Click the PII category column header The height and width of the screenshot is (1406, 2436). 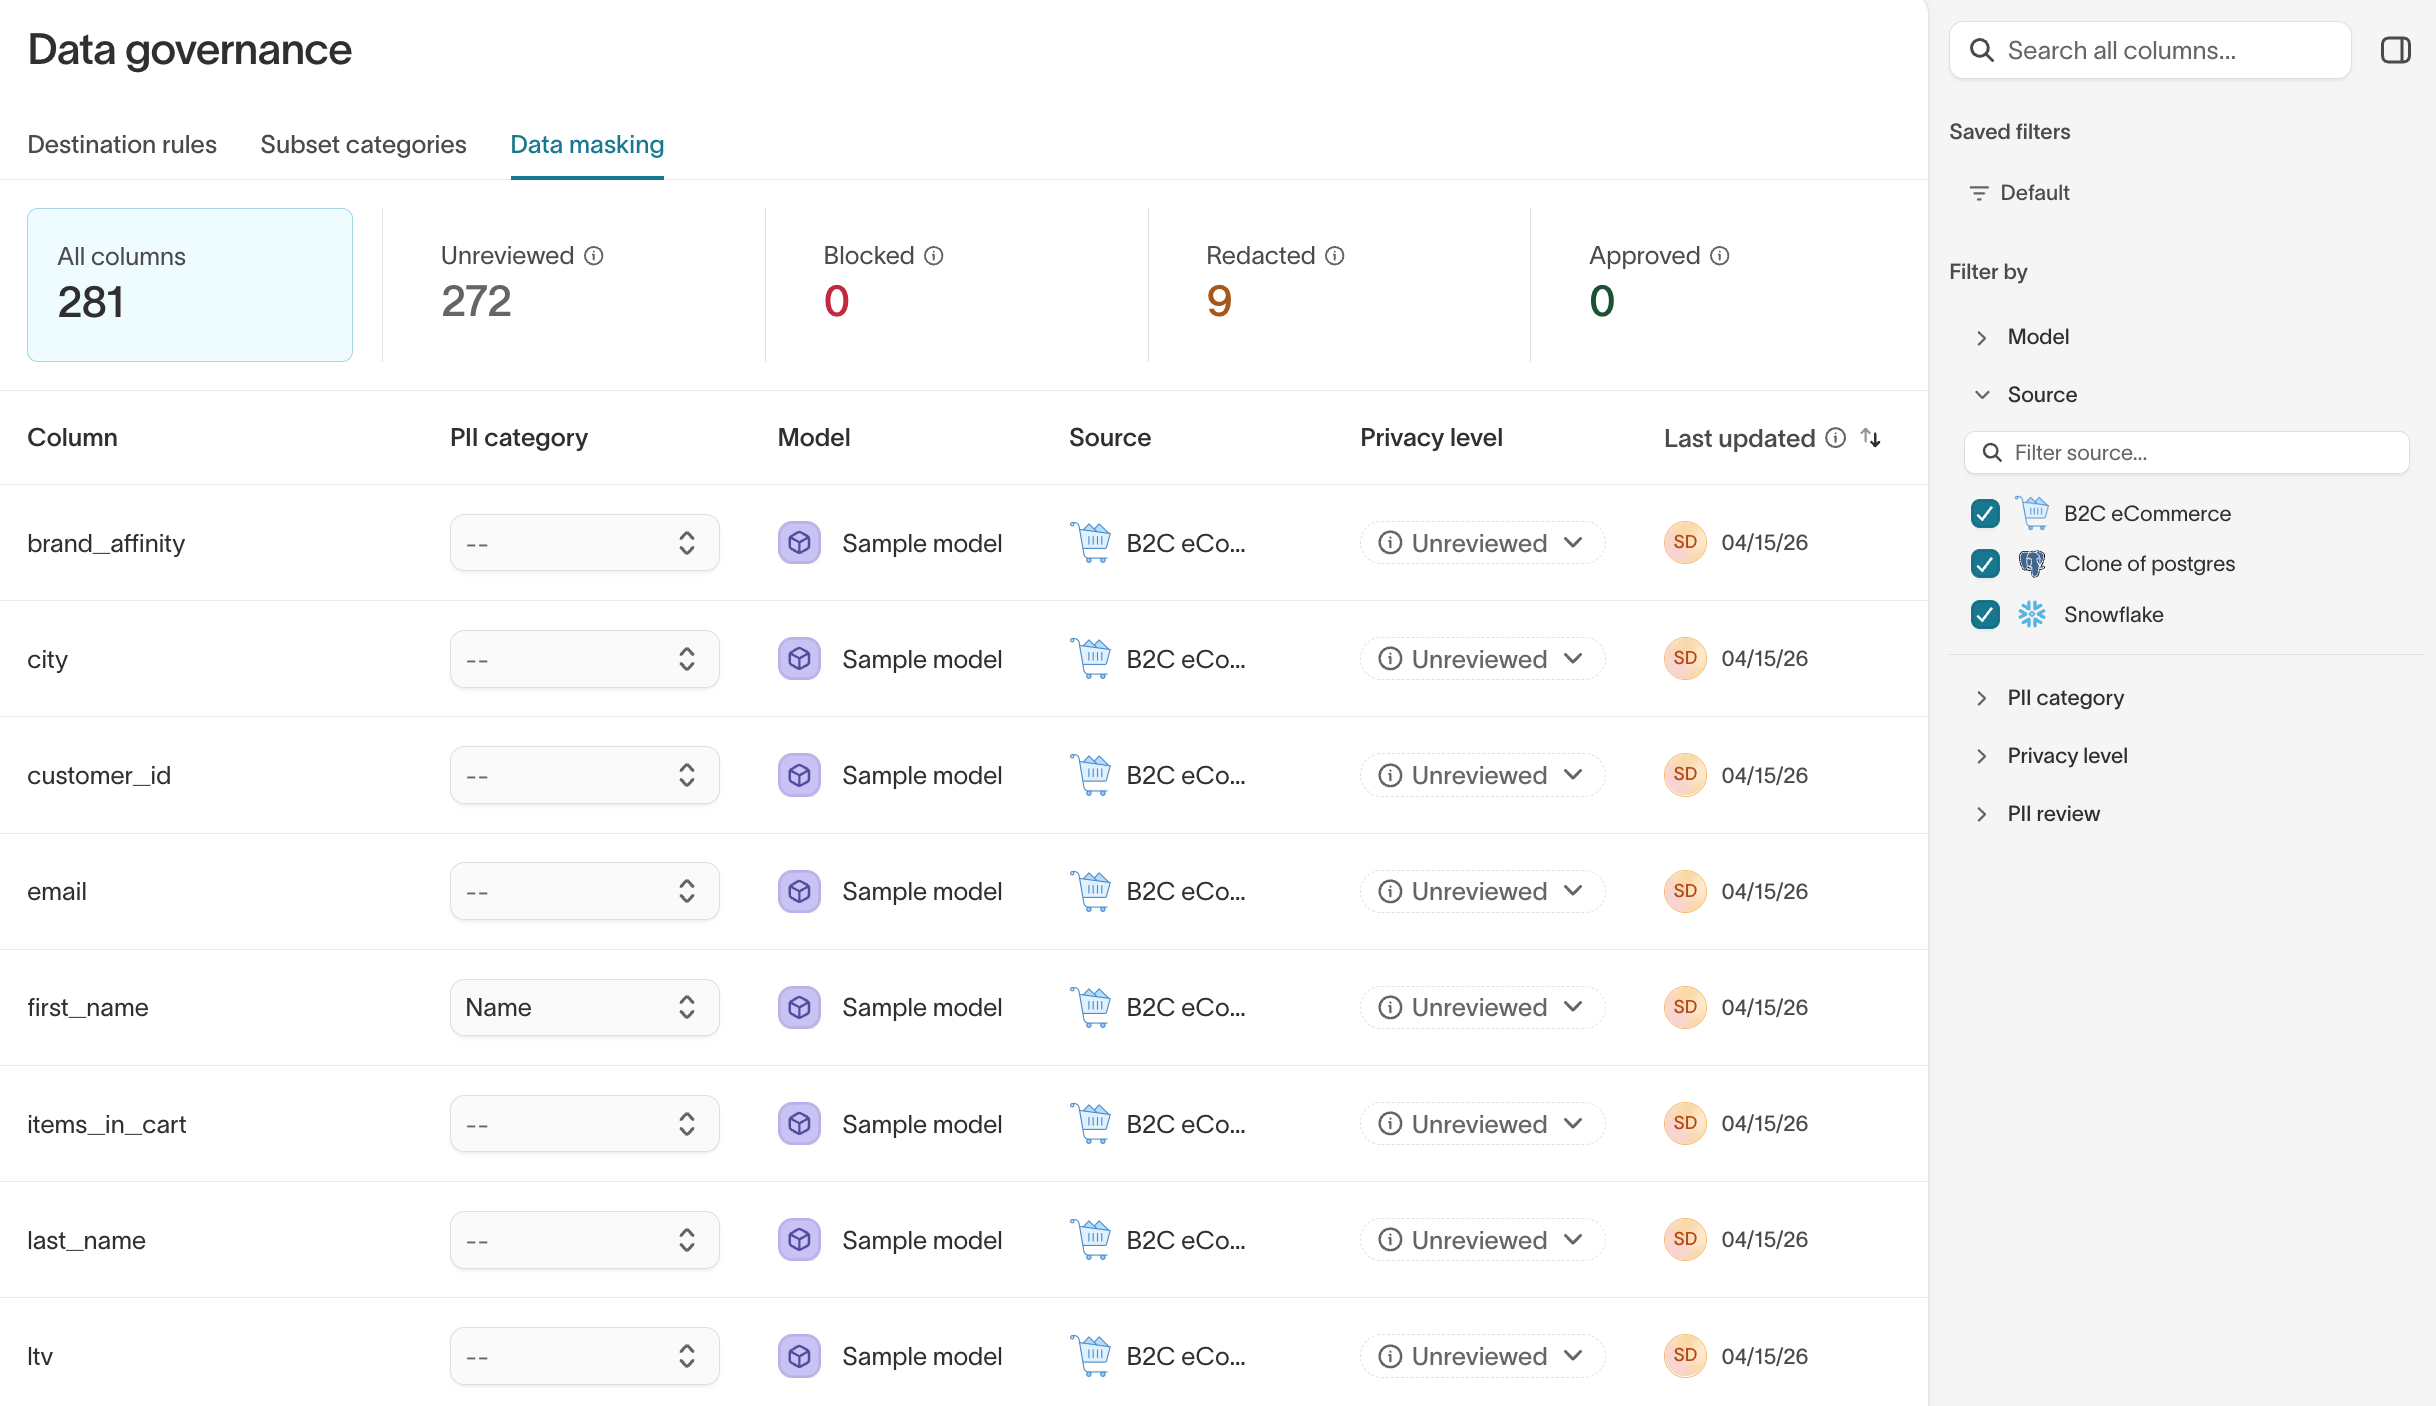click(519, 438)
